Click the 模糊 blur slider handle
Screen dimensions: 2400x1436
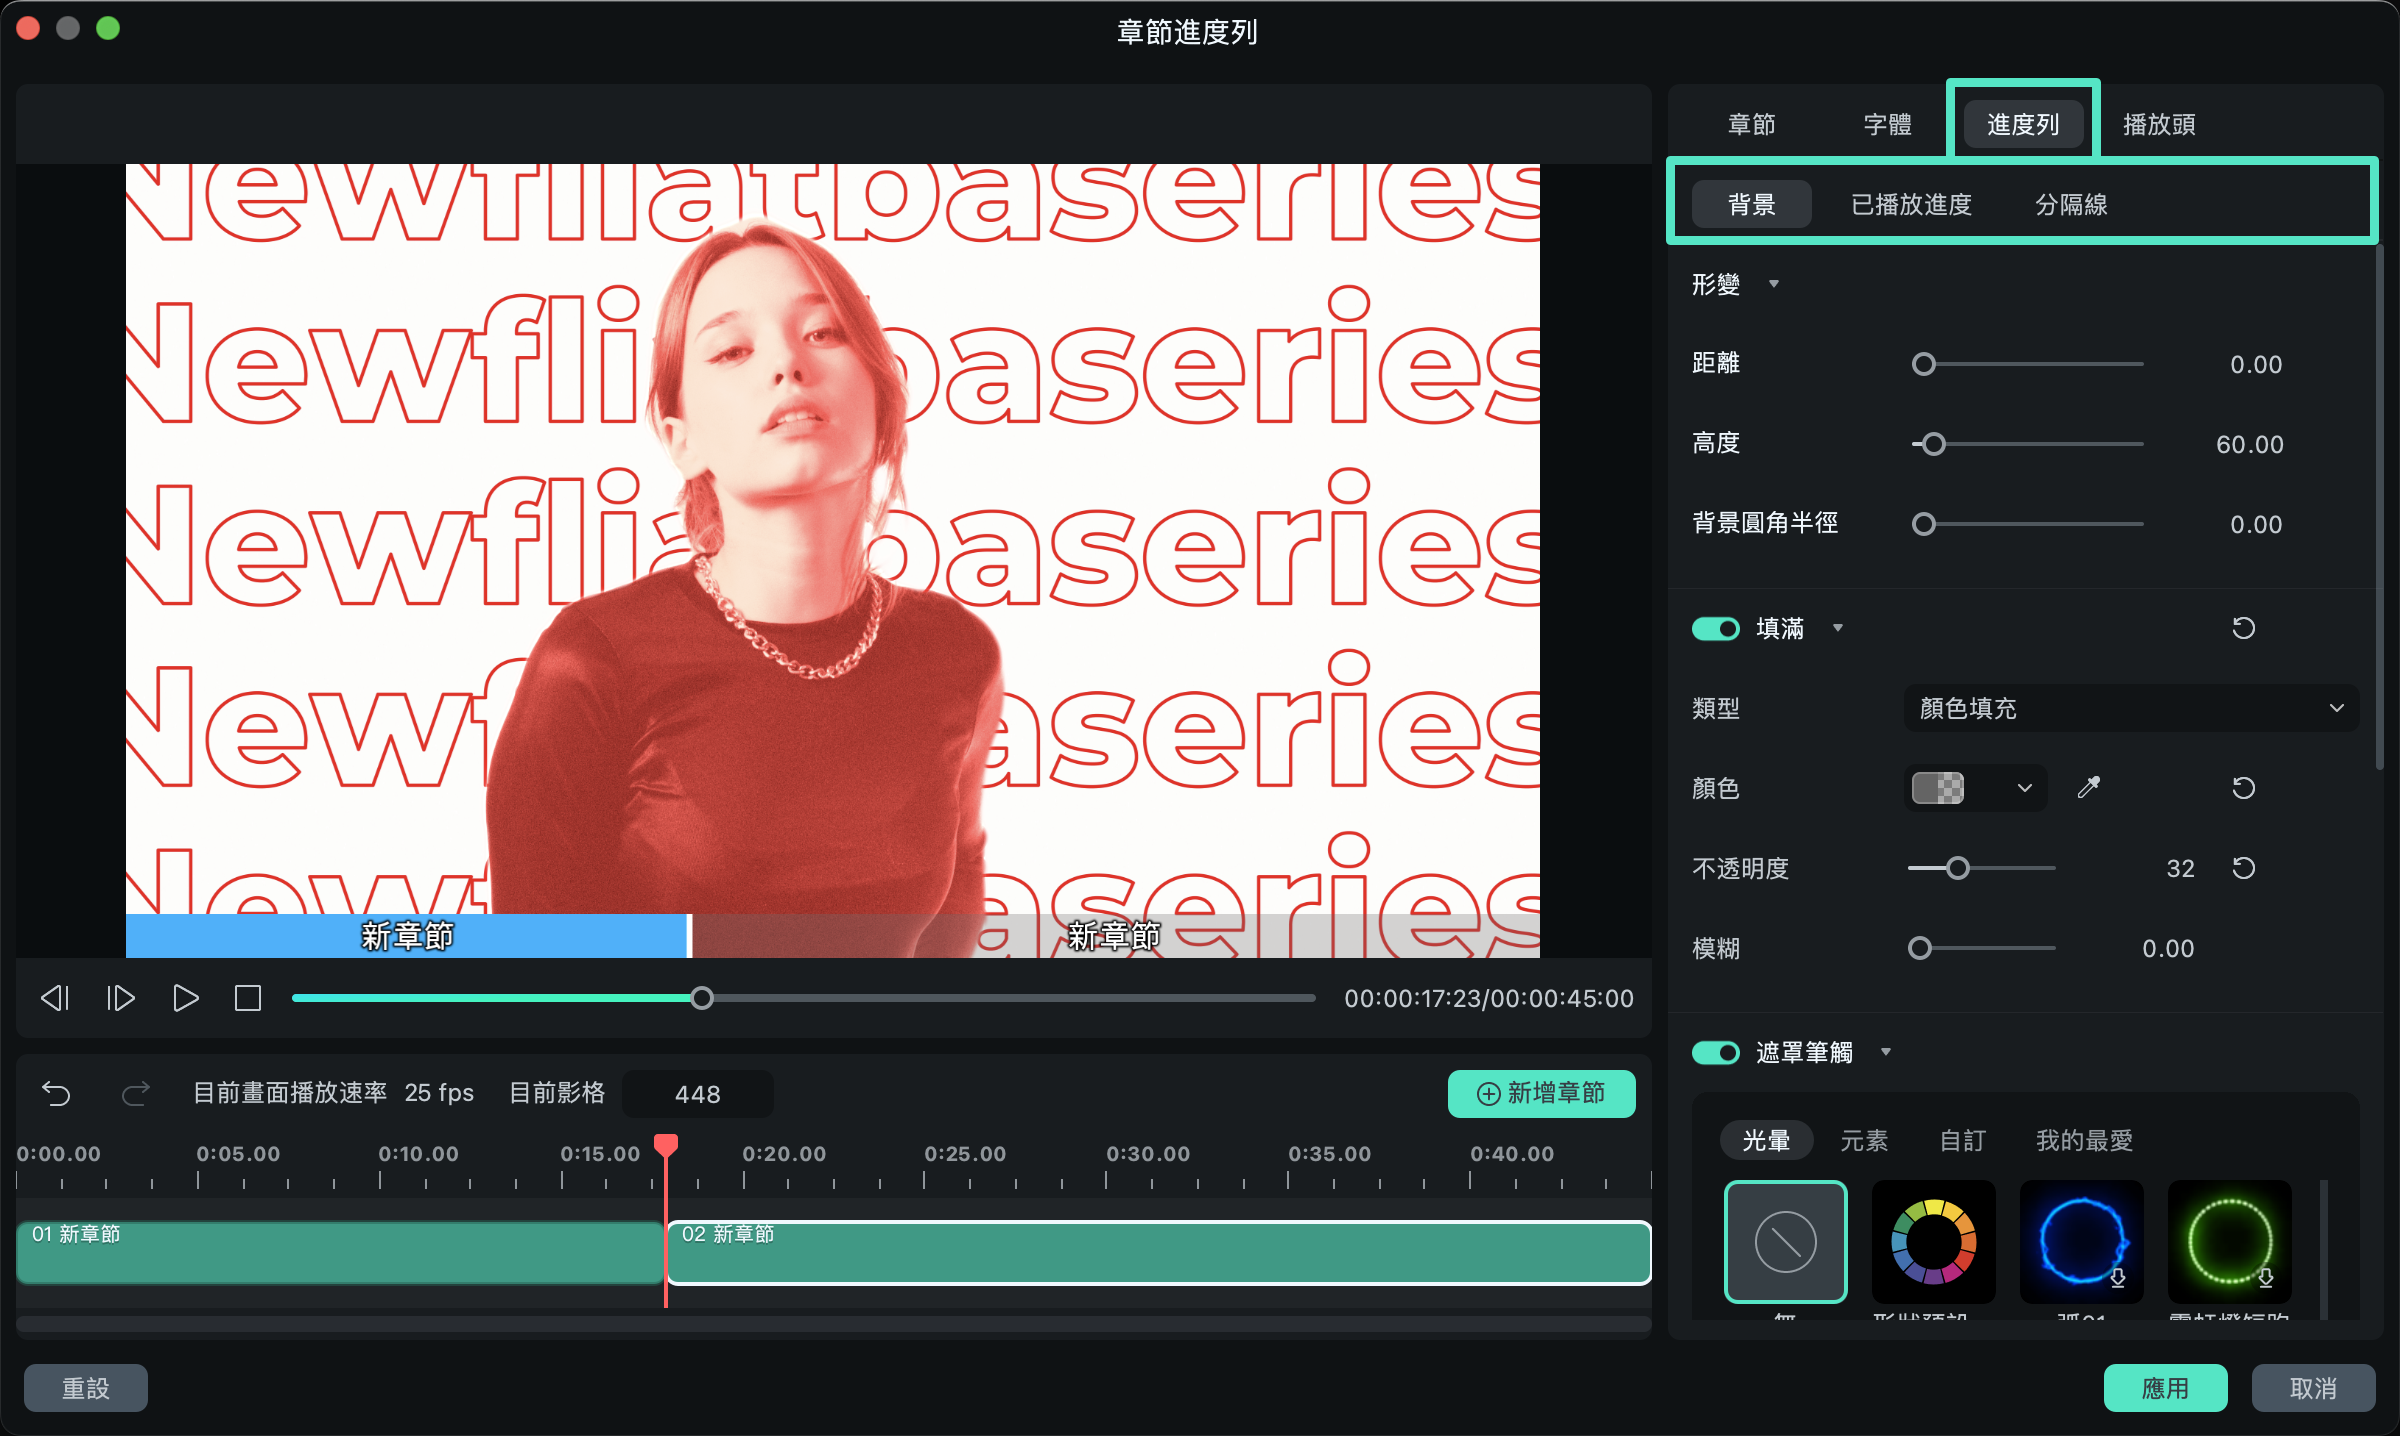tap(1919, 948)
